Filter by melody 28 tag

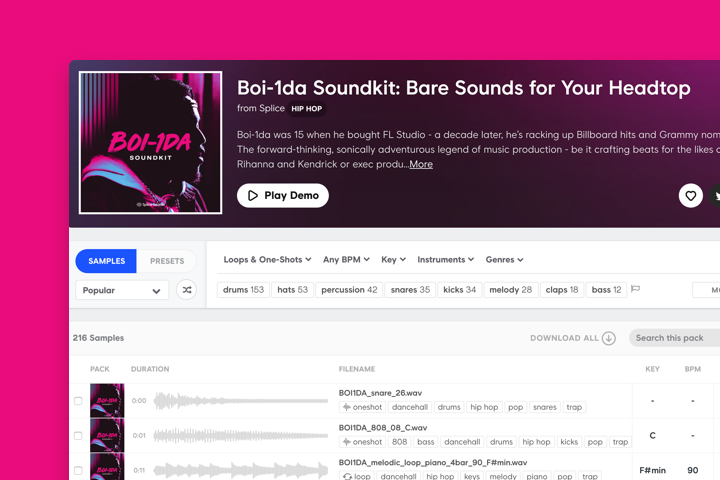pyautogui.click(x=511, y=290)
